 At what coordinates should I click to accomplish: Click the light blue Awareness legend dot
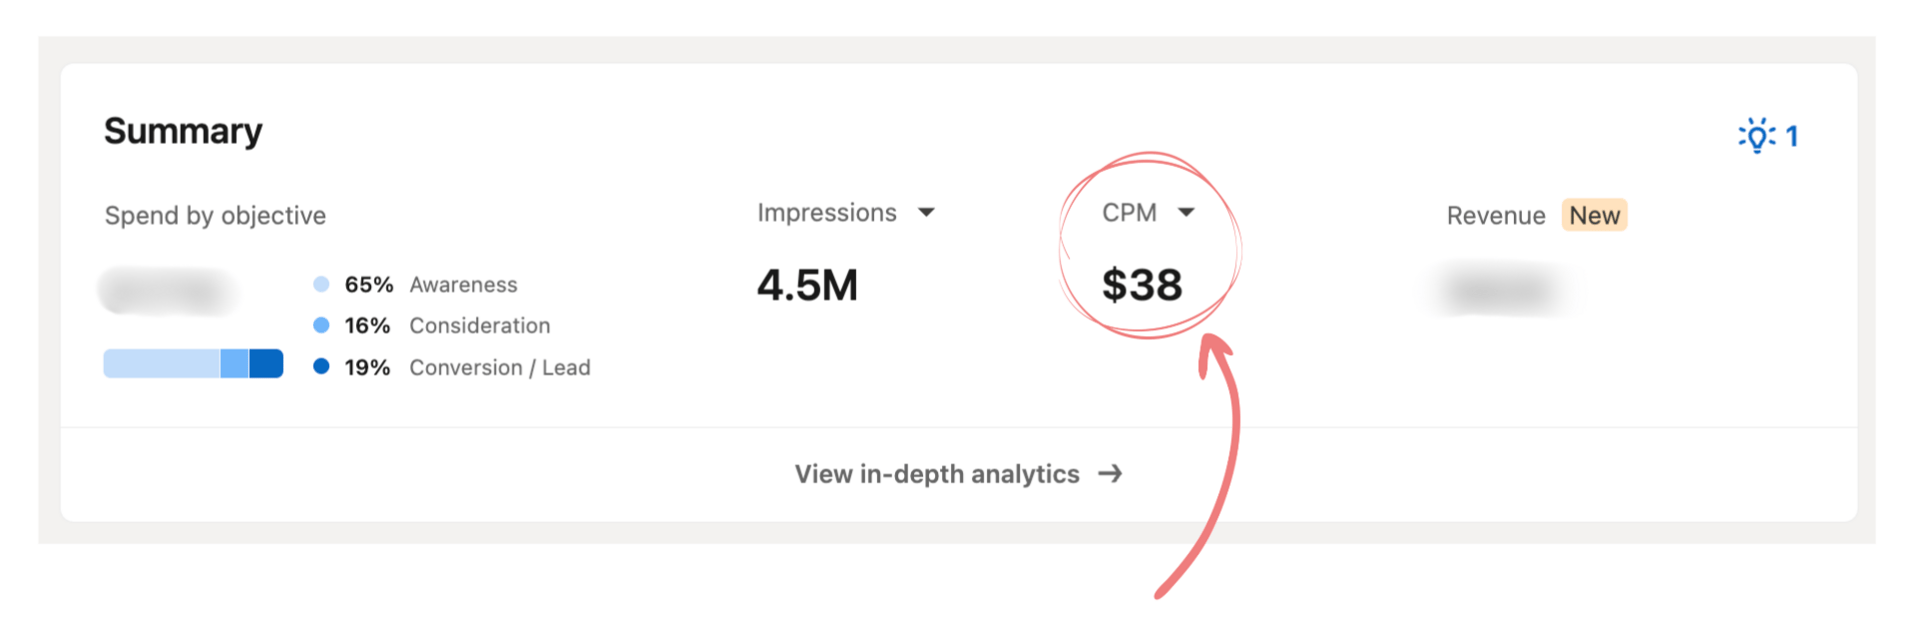pos(321,284)
